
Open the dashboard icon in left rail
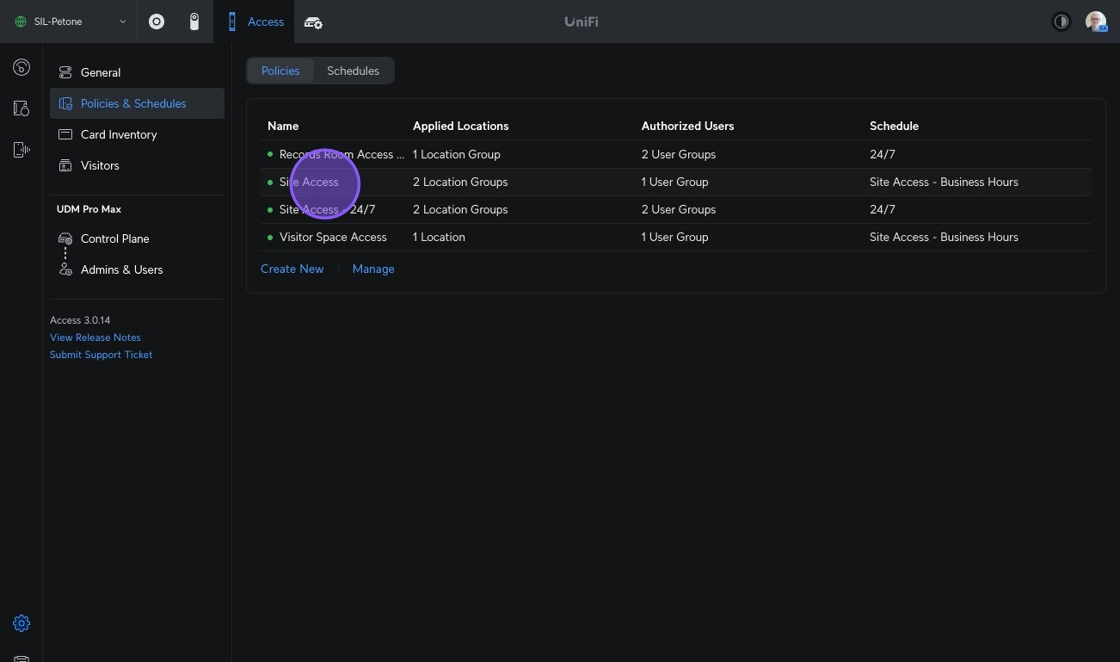click(x=21, y=68)
